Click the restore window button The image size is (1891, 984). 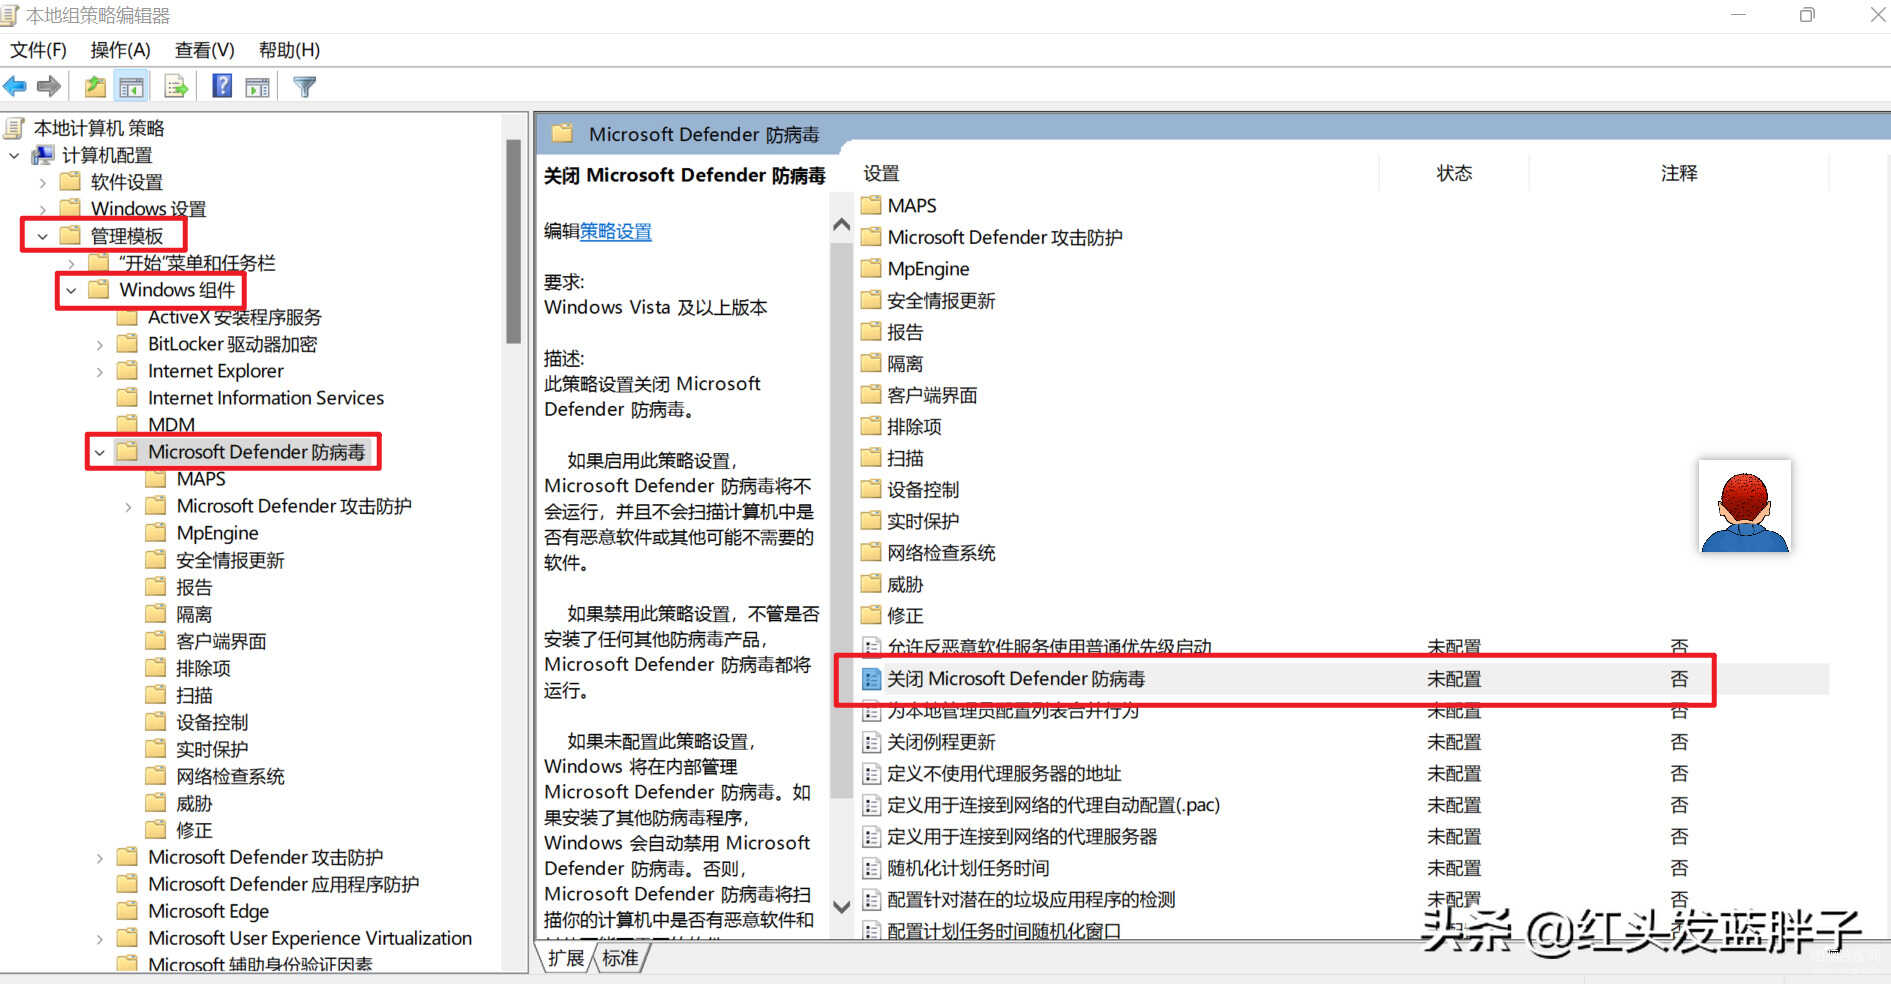click(x=1807, y=15)
